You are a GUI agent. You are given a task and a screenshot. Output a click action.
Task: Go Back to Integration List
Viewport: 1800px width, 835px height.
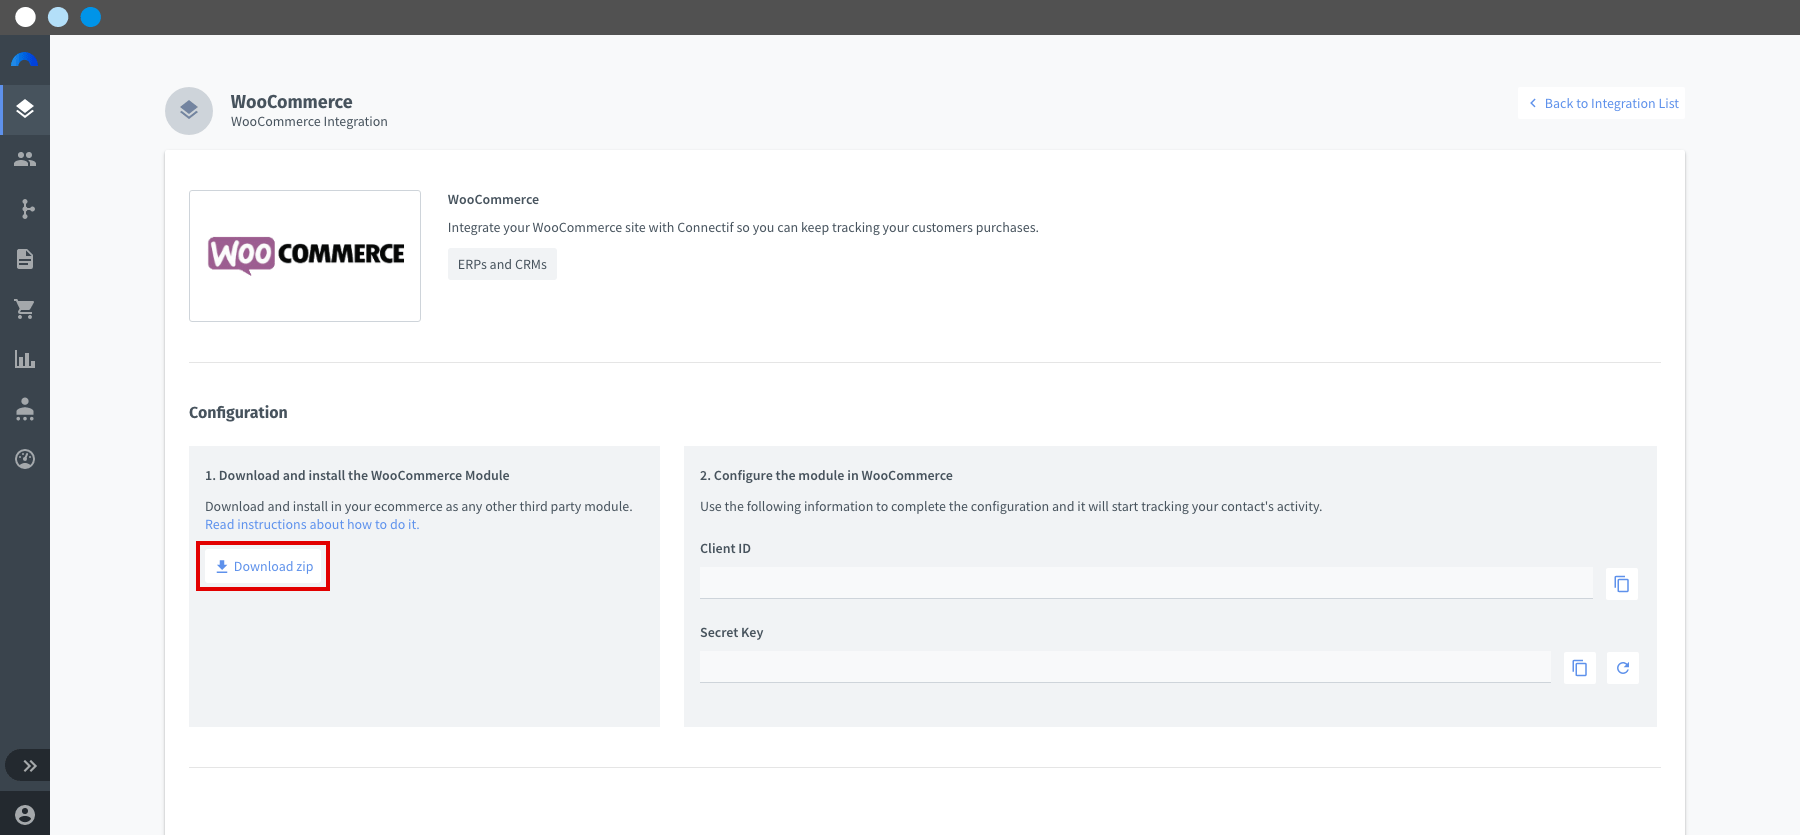click(1602, 103)
